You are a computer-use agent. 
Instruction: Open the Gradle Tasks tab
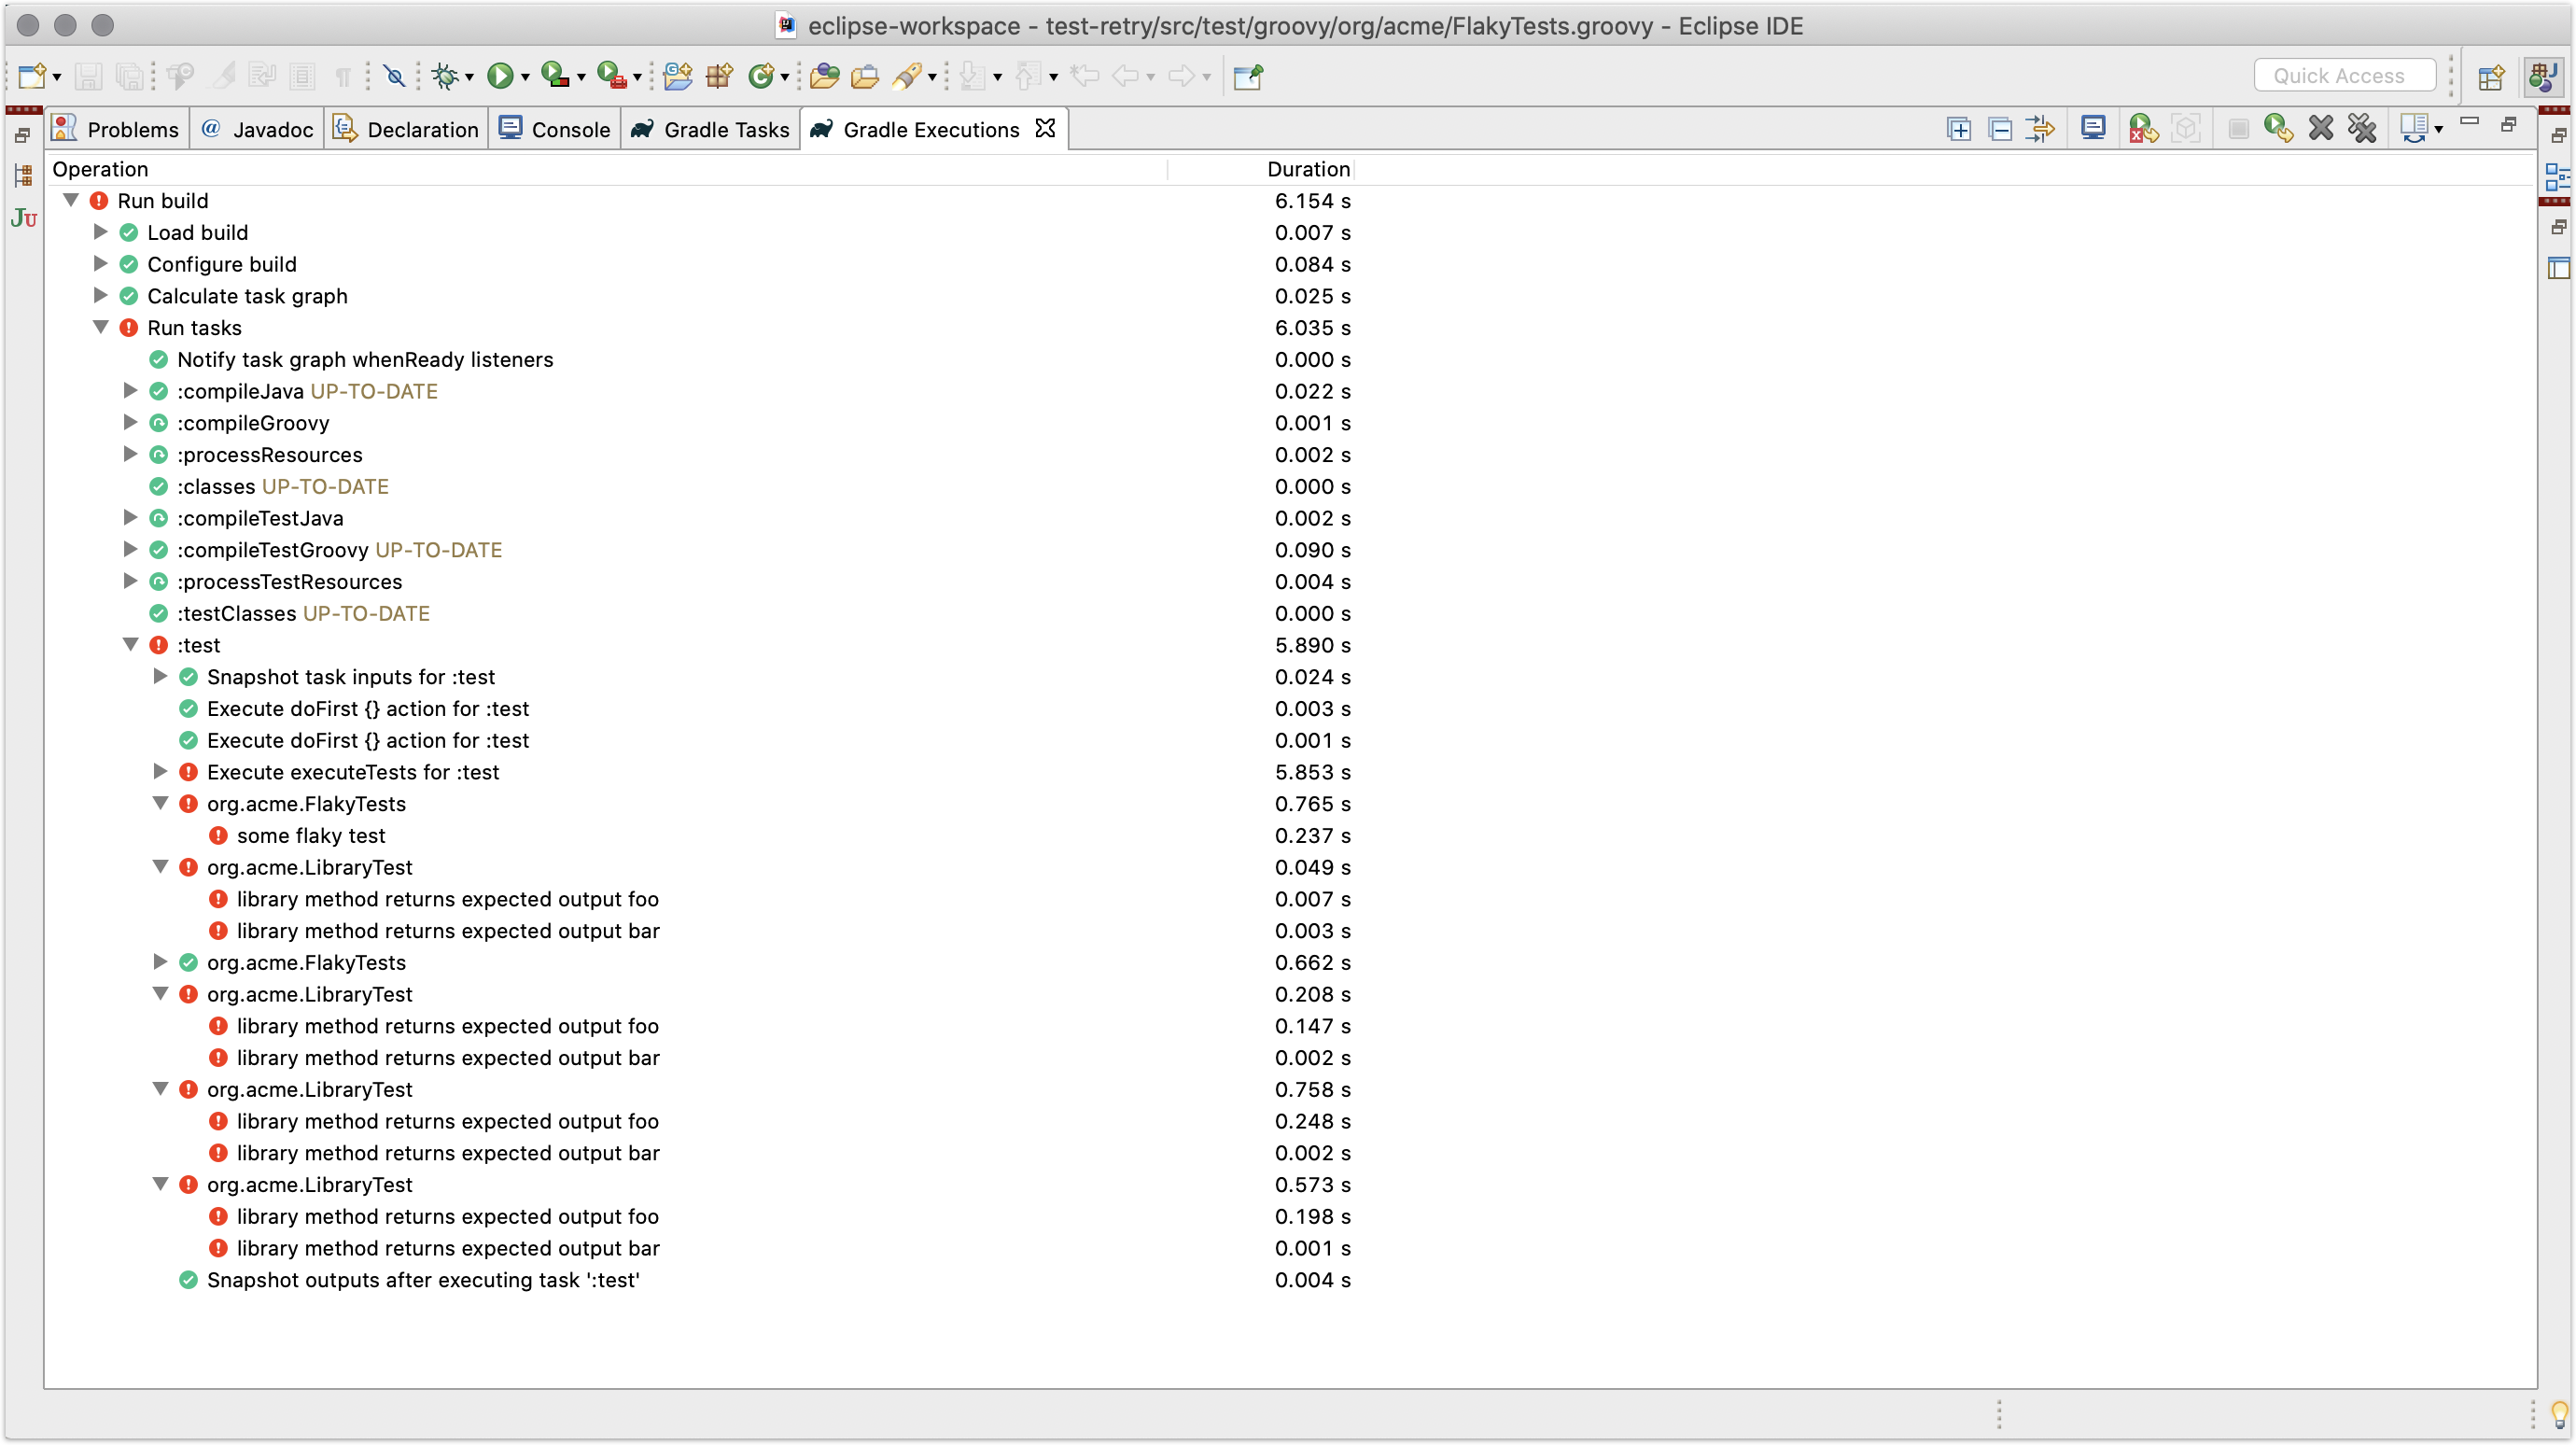coord(710,129)
